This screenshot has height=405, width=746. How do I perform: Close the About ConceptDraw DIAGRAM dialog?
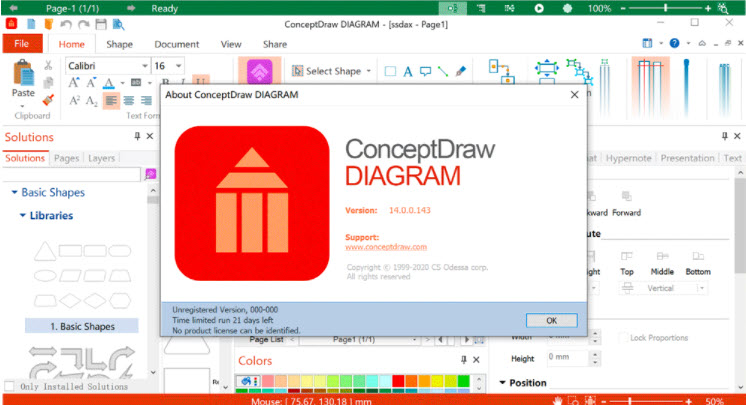574,95
